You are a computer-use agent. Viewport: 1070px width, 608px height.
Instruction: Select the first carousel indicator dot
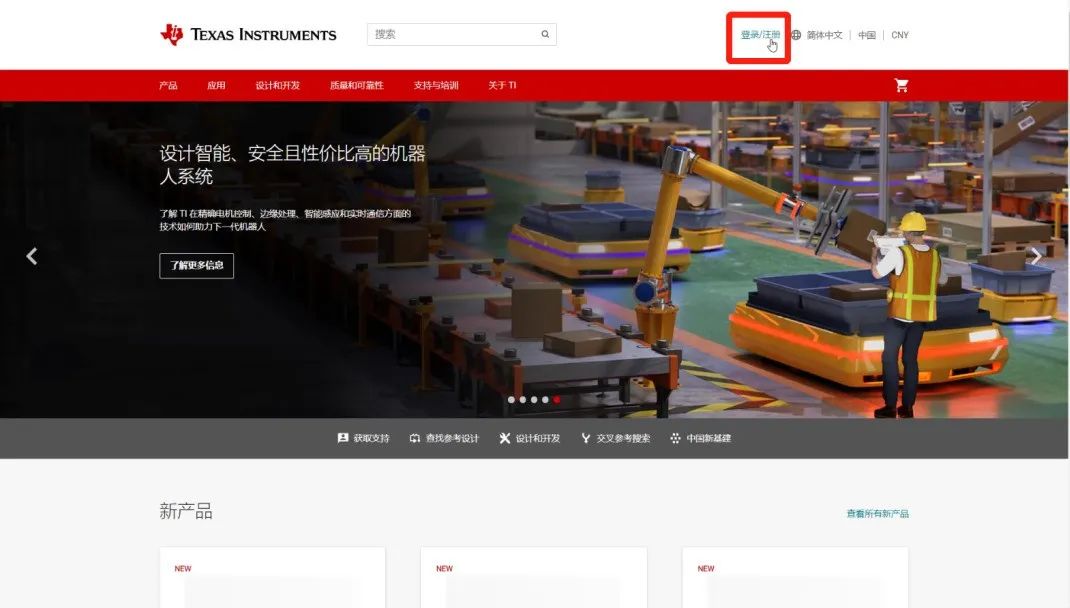tap(513, 399)
